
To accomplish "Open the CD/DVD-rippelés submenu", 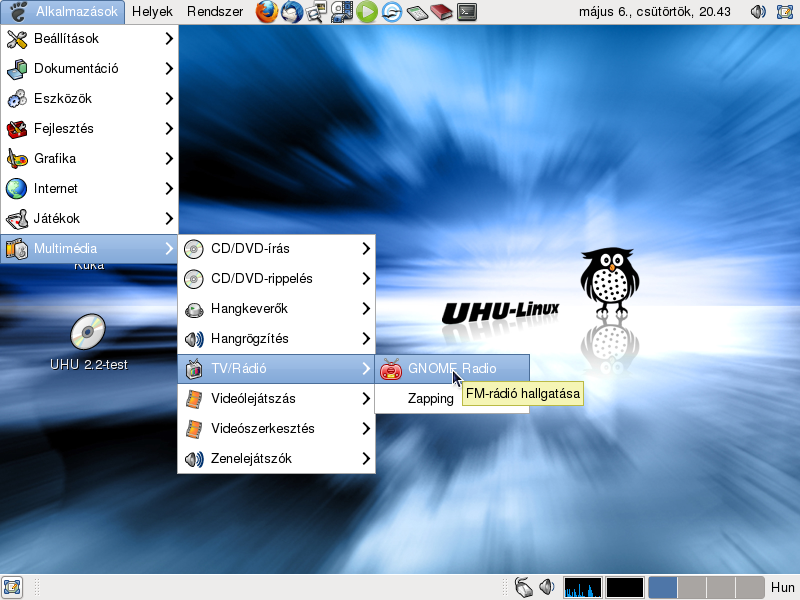I will tap(277, 279).
